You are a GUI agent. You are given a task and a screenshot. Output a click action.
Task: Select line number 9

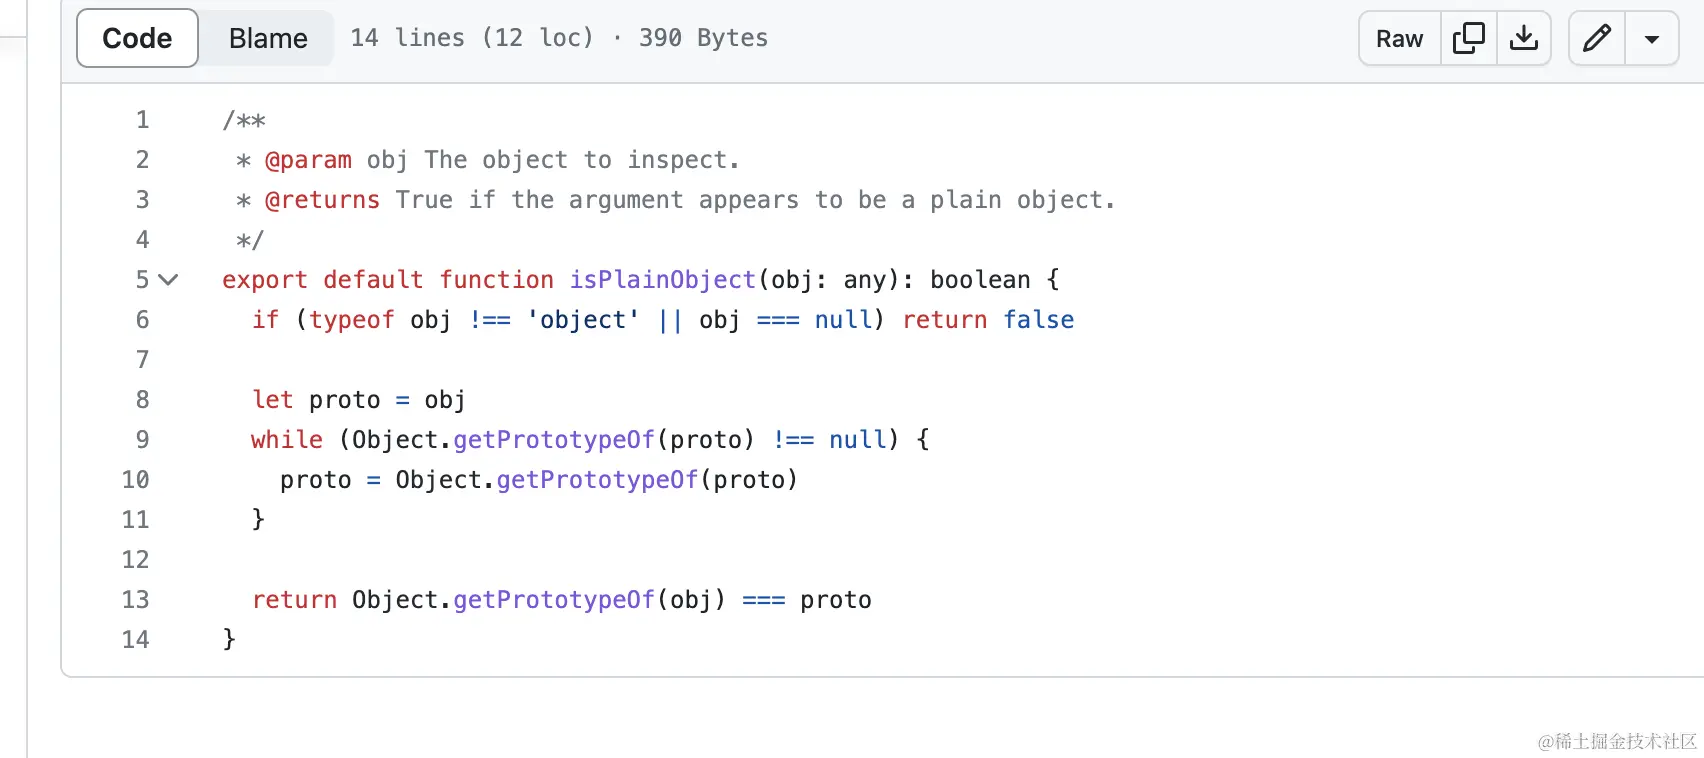(142, 440)
